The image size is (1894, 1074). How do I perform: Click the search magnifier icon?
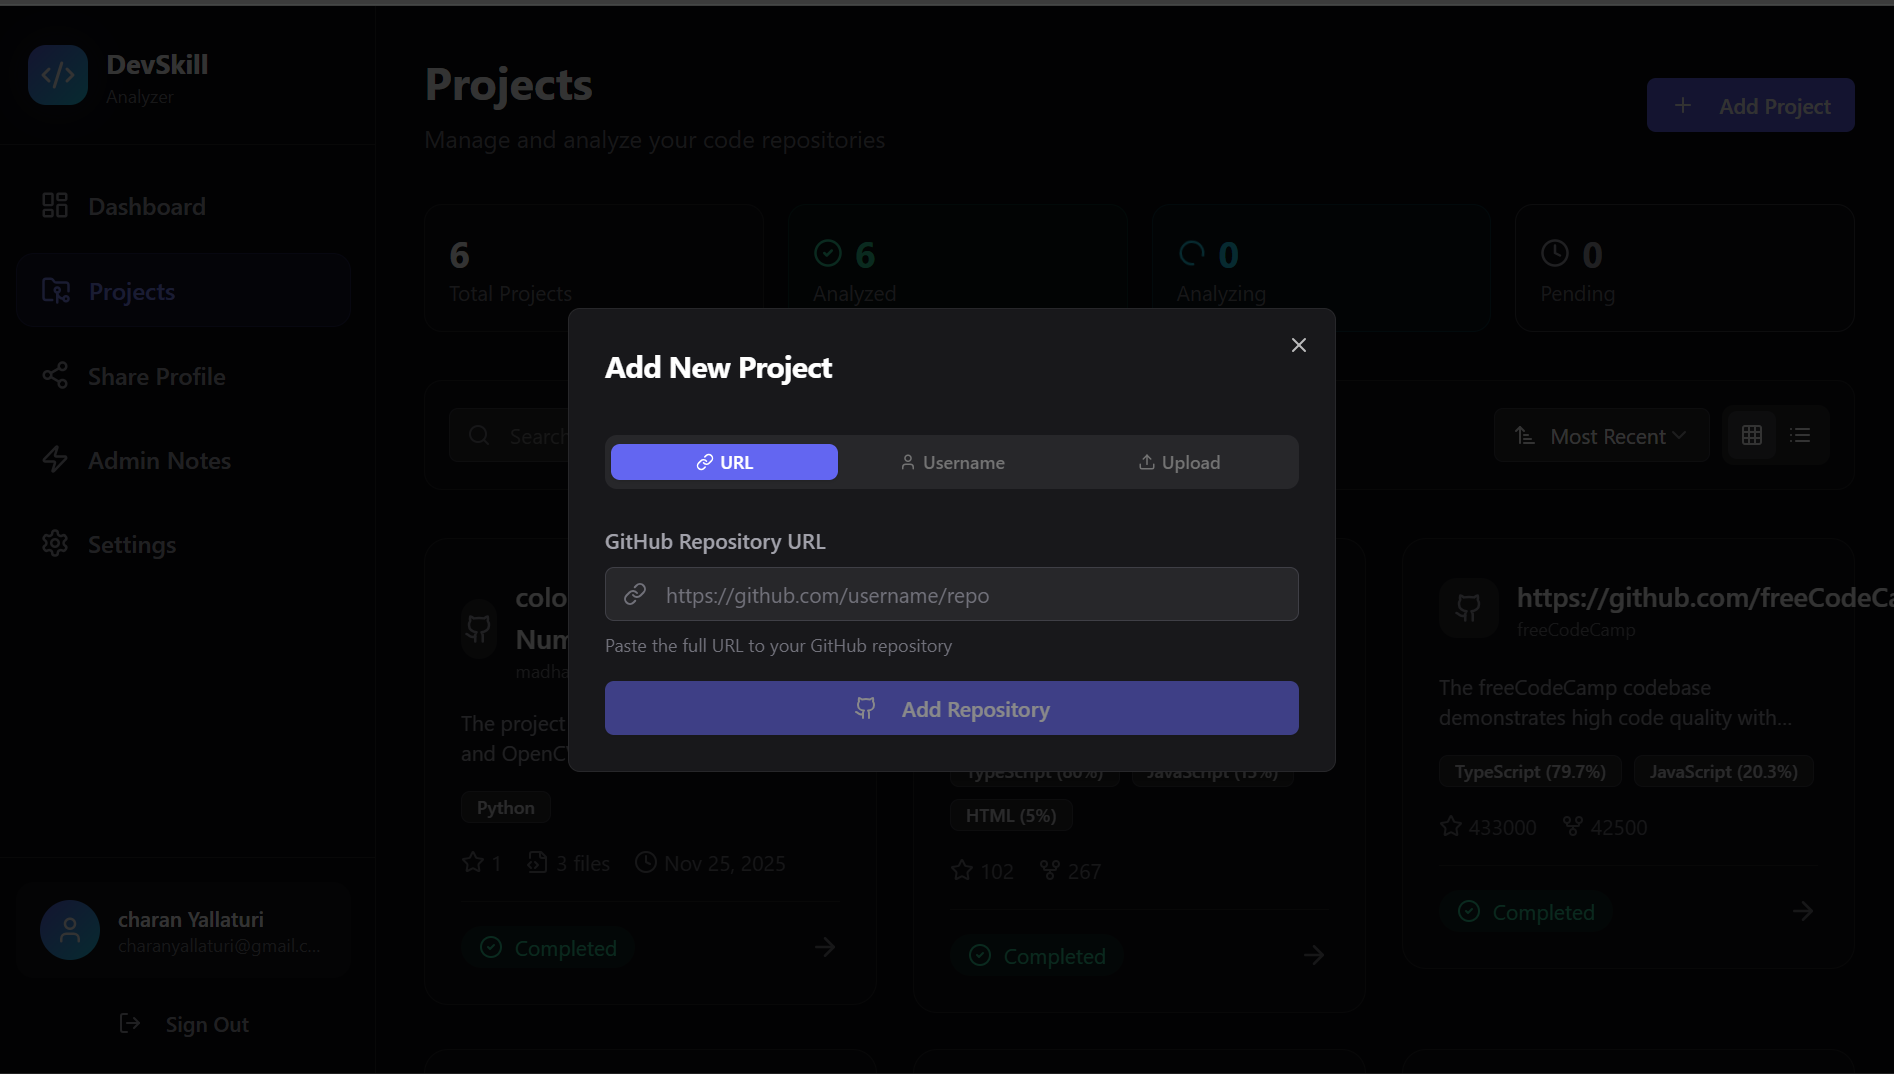(x=479, y=435)
